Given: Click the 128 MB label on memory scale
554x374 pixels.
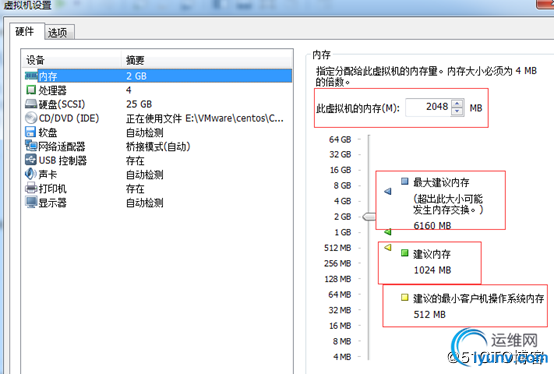Looking at the screenshot, I should click(338, 279).
